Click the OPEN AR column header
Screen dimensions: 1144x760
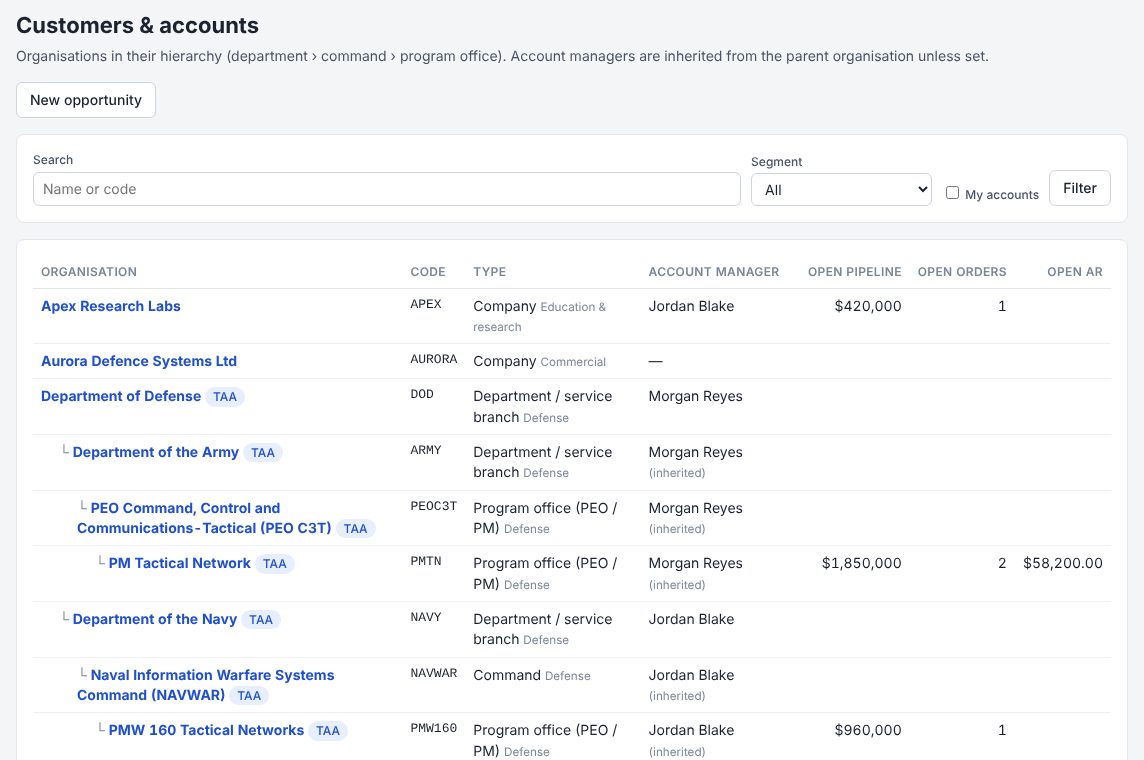pos(1075,271)
